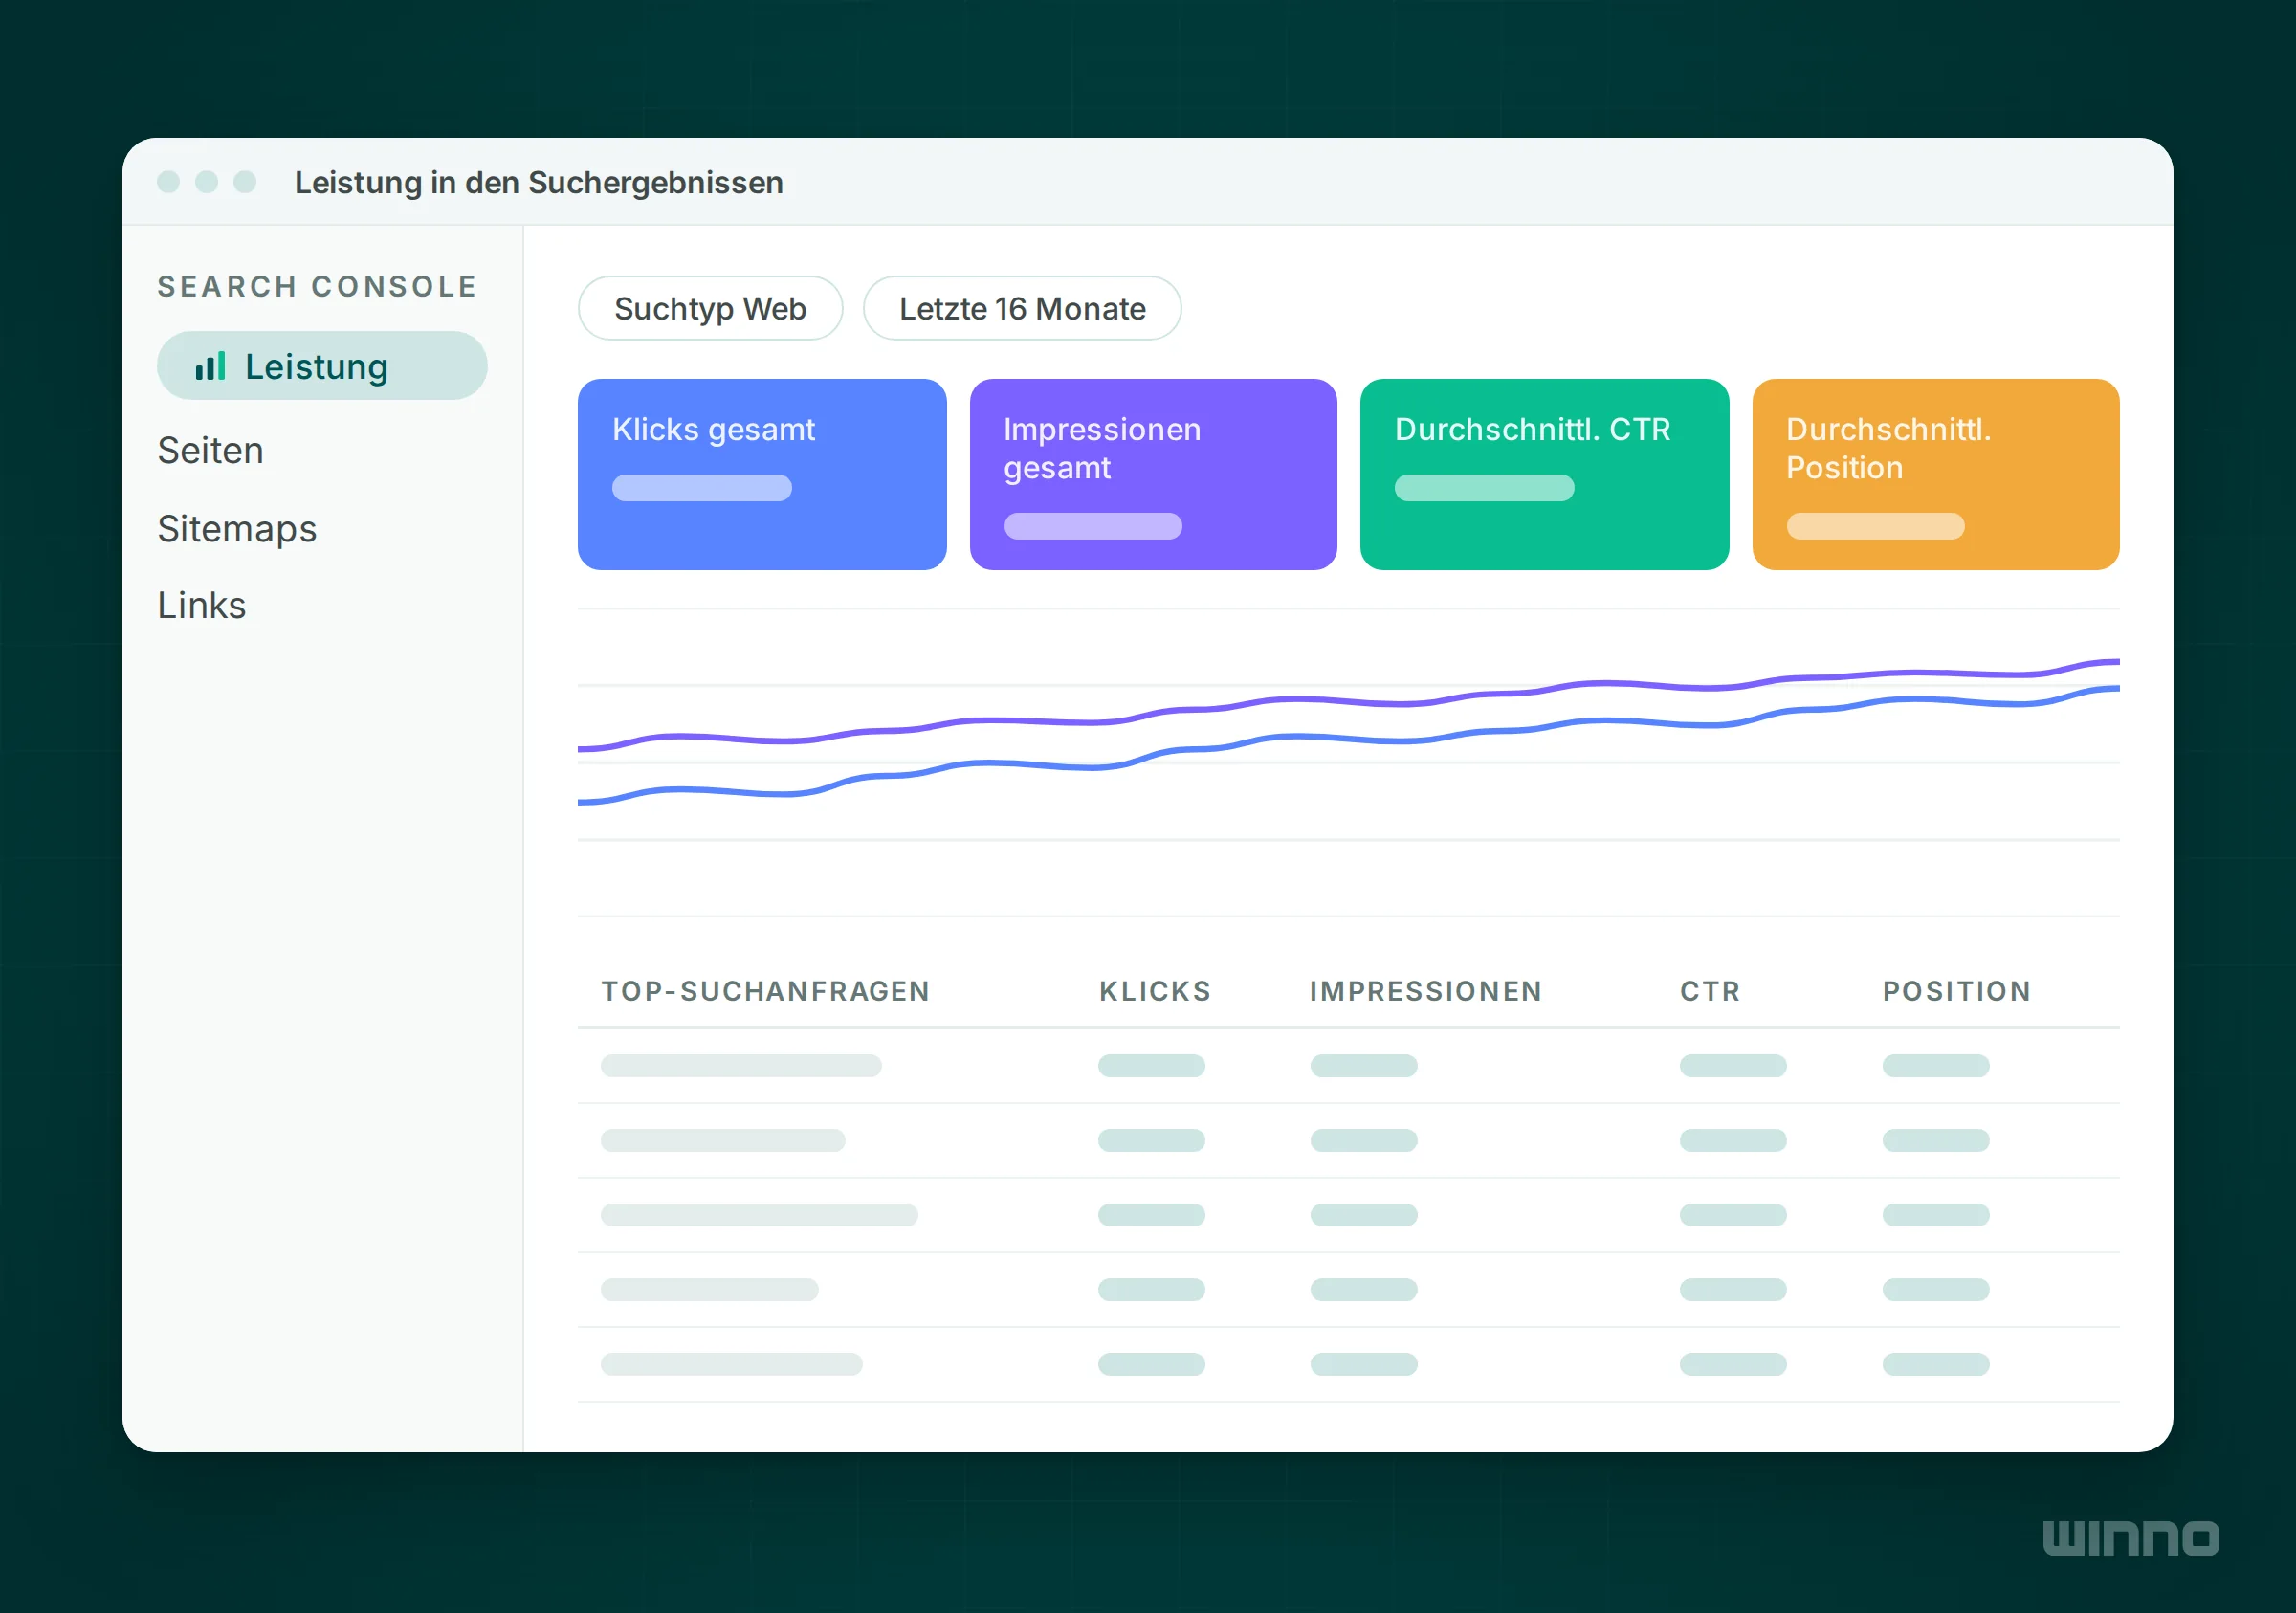Viewport: 2296px width, 1613px height.
Task: Open the Seiten sidebar item
Action: coord(210,450)
